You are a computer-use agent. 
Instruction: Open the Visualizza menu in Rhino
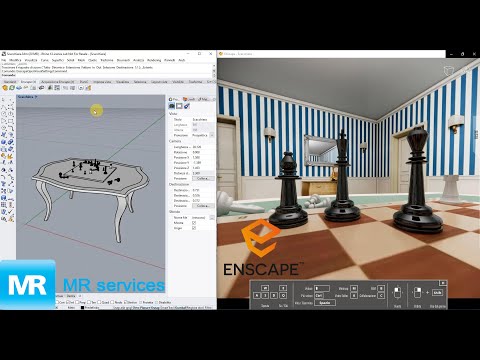(31, 60)
